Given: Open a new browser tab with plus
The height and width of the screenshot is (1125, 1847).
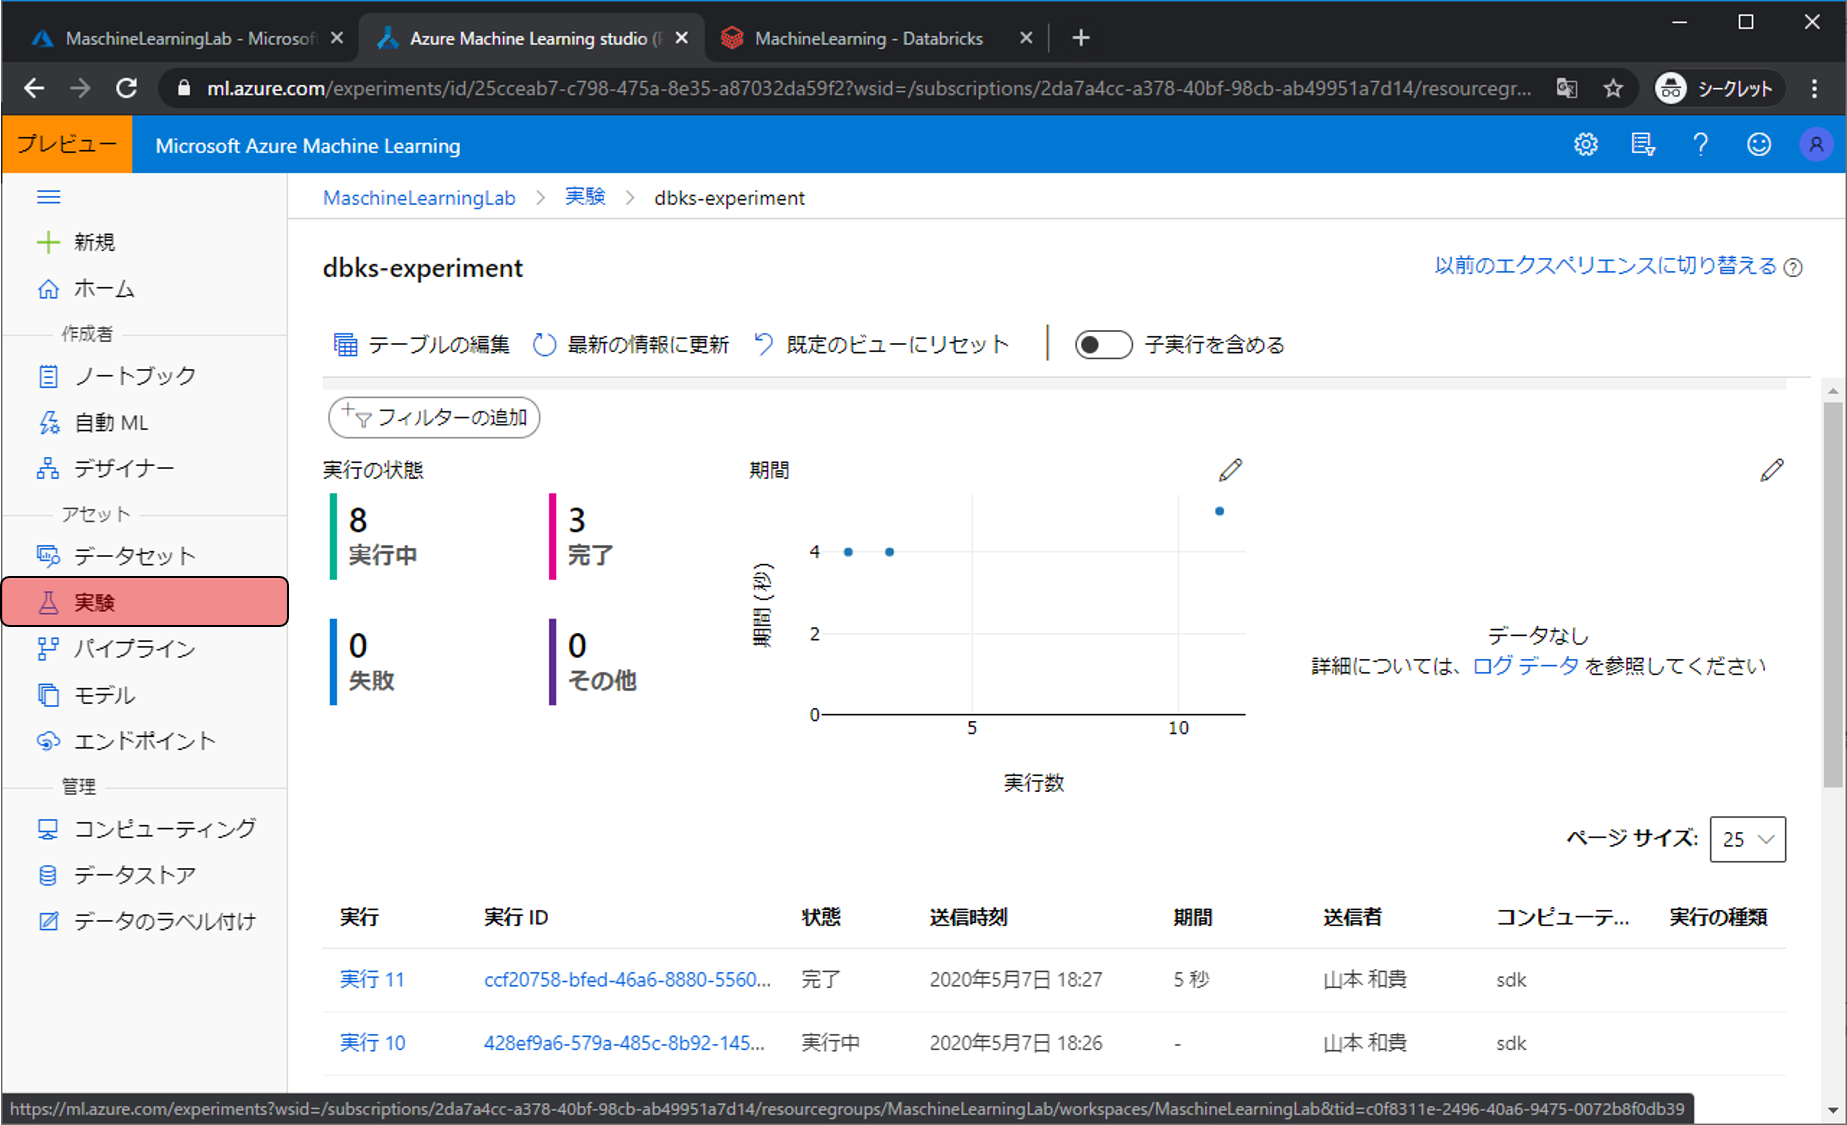Looking at the screenshot, I should (1080, 38).
